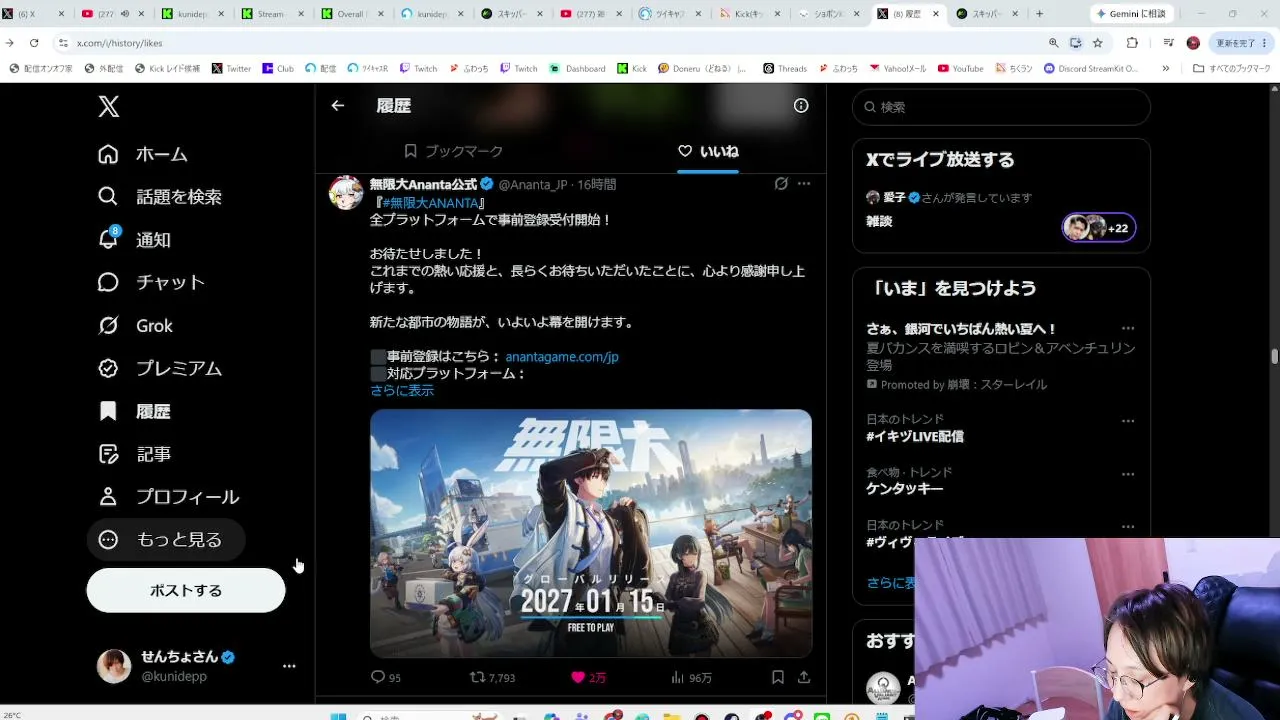Open the ケンタッキー trend
This screenshot has height=720, width=1280.
point(905,489)
